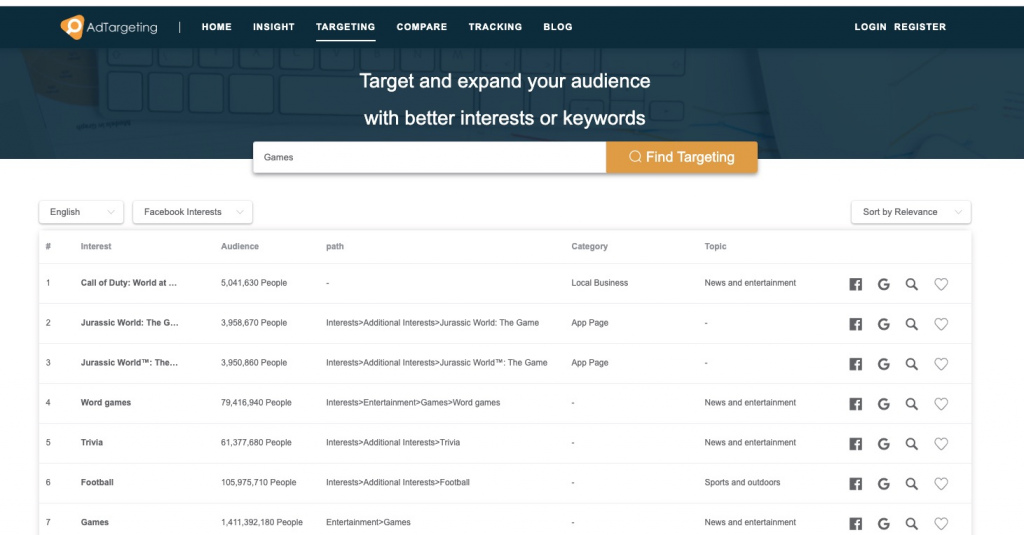Click search icon in Trivia row
The image size is (1024, 535).
pos(912,444)
